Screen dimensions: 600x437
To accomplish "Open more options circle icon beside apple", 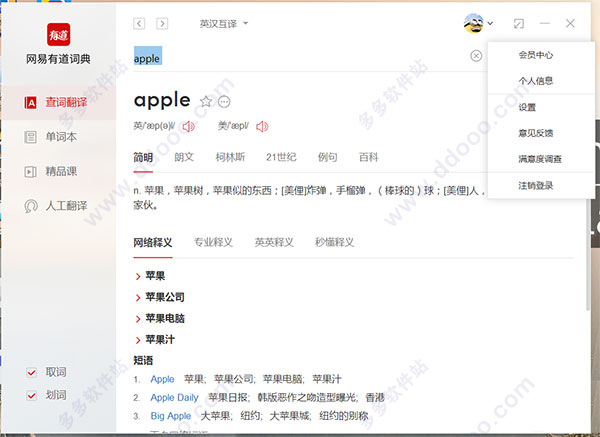I will pos(224,102).
